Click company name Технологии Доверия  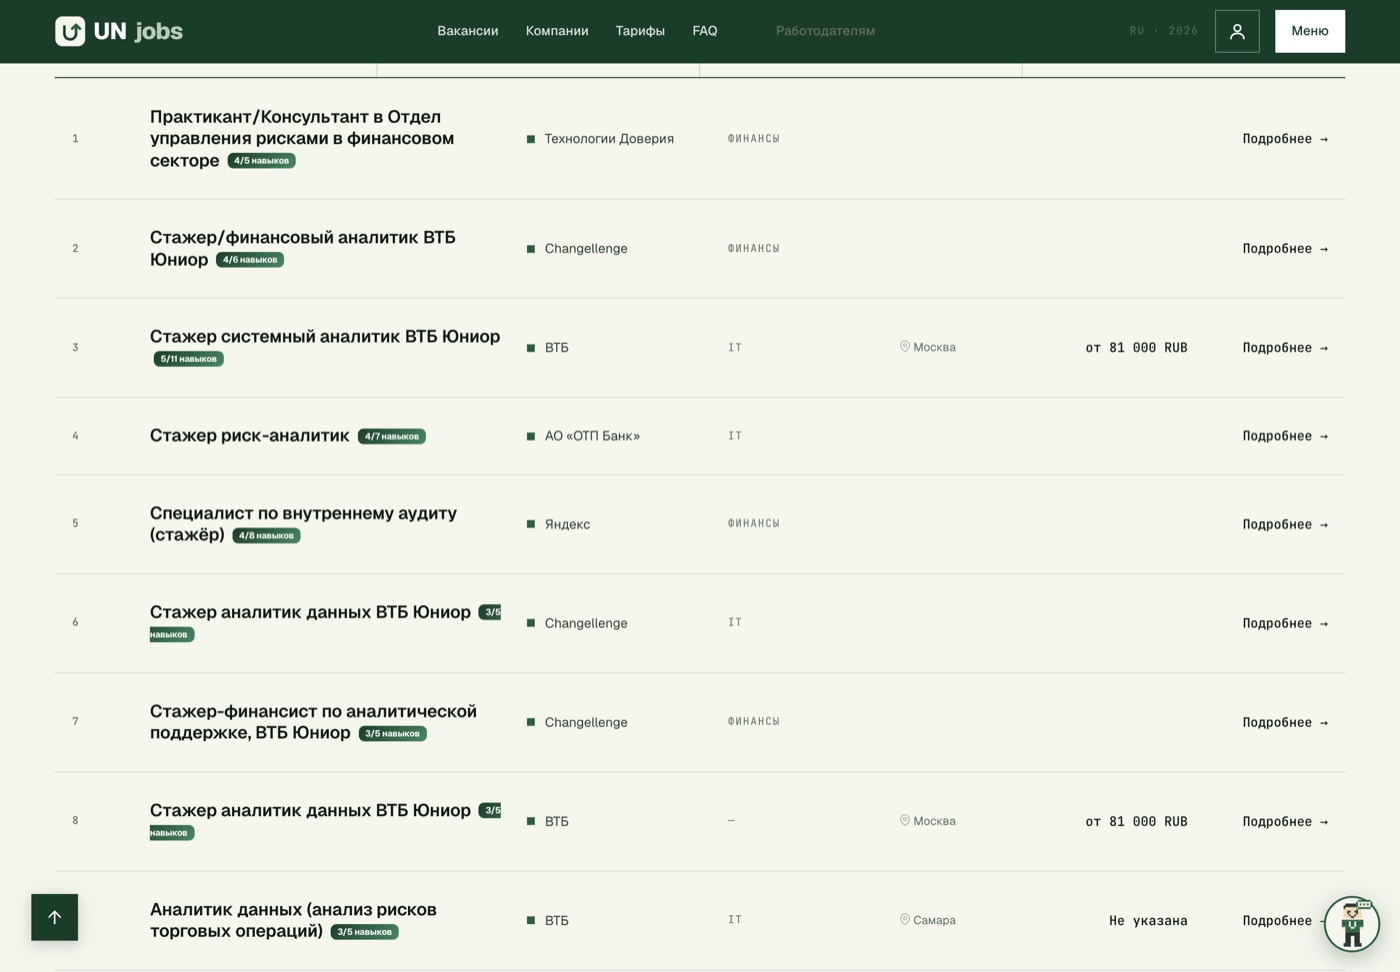609,139
